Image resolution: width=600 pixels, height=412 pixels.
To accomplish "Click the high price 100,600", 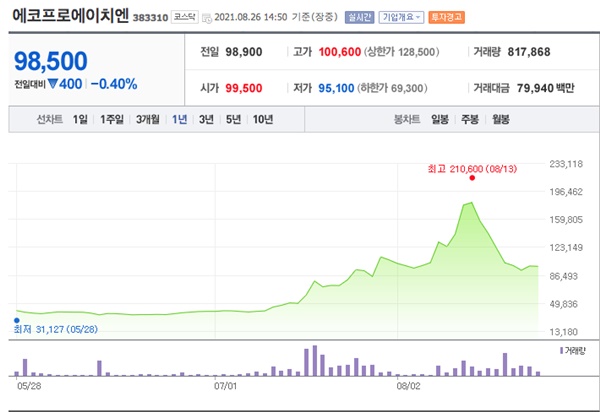I will (x=340, y=52).
